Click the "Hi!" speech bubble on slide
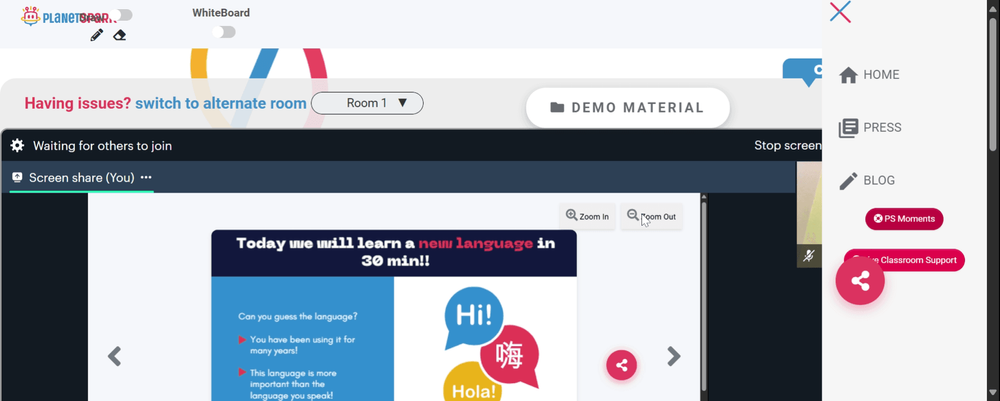The image size is (1000, 401). (474, 317)
